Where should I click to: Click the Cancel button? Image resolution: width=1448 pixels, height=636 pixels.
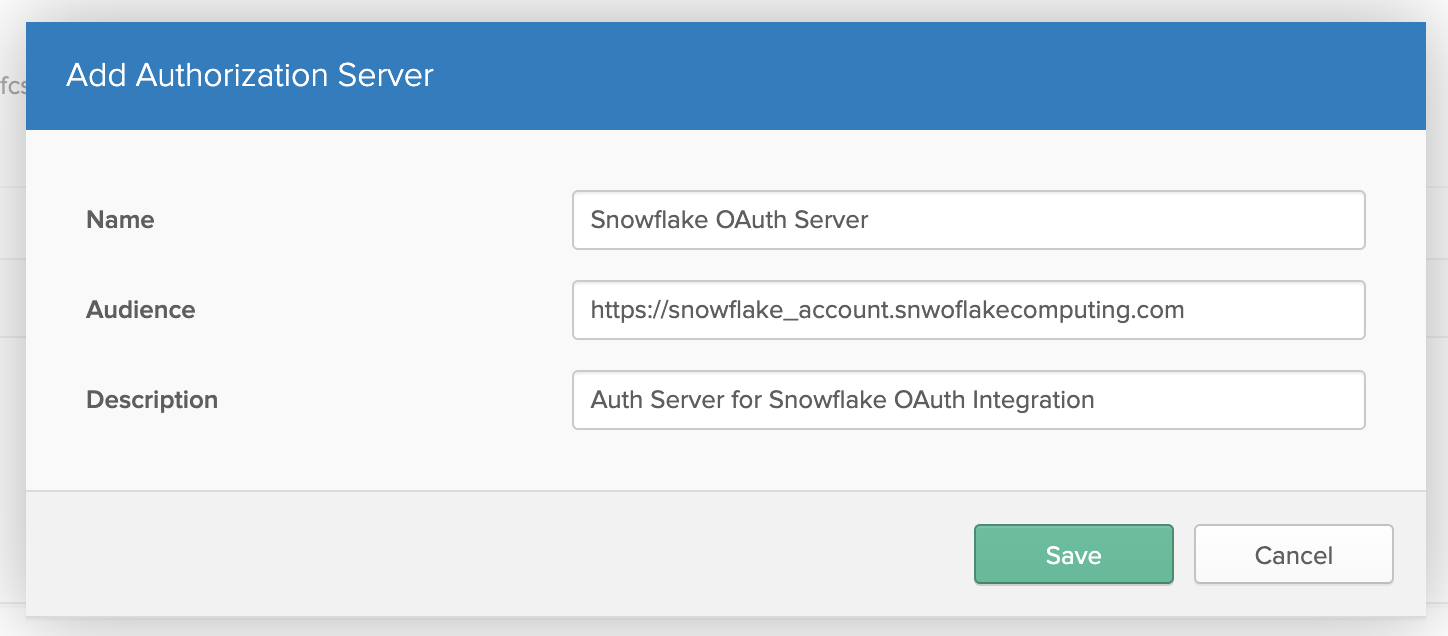(x=1293, y=554)
